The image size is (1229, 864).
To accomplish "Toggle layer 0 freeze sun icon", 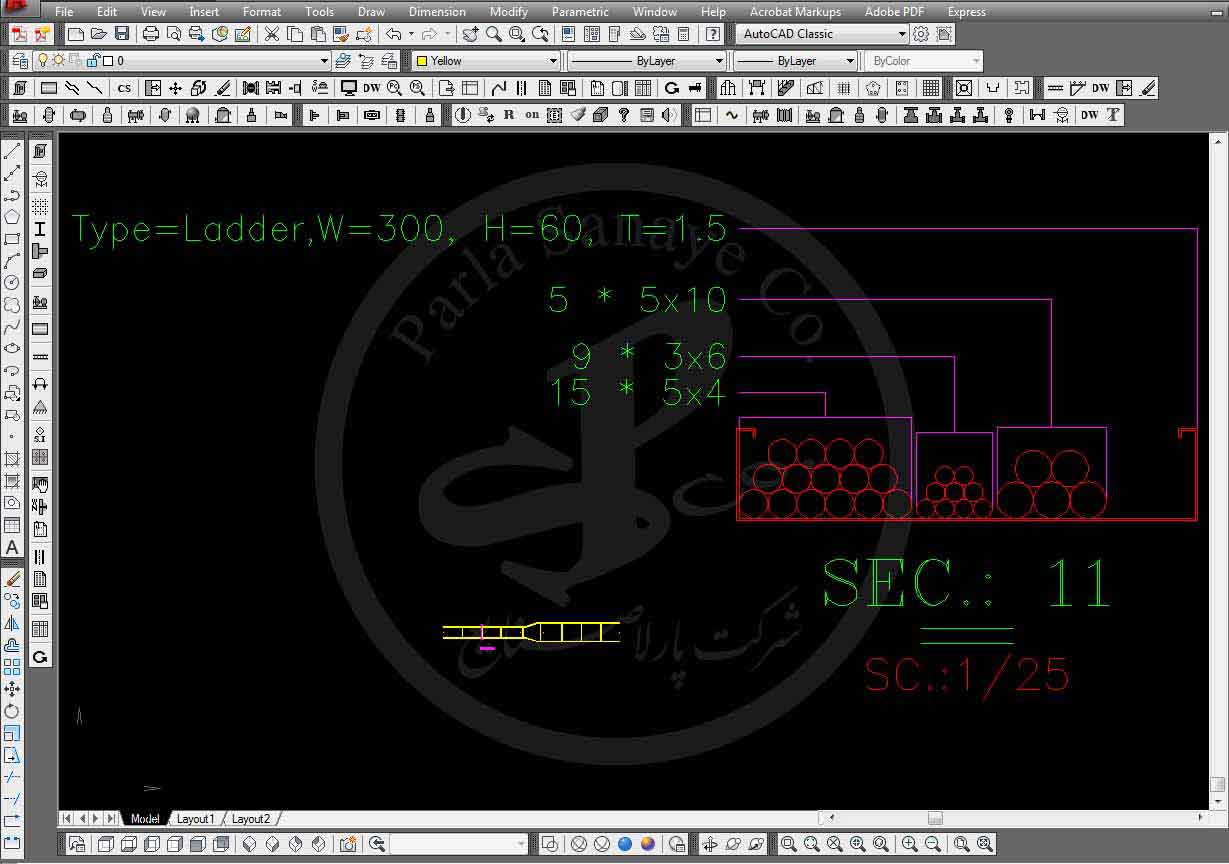I will coord(59,61).
